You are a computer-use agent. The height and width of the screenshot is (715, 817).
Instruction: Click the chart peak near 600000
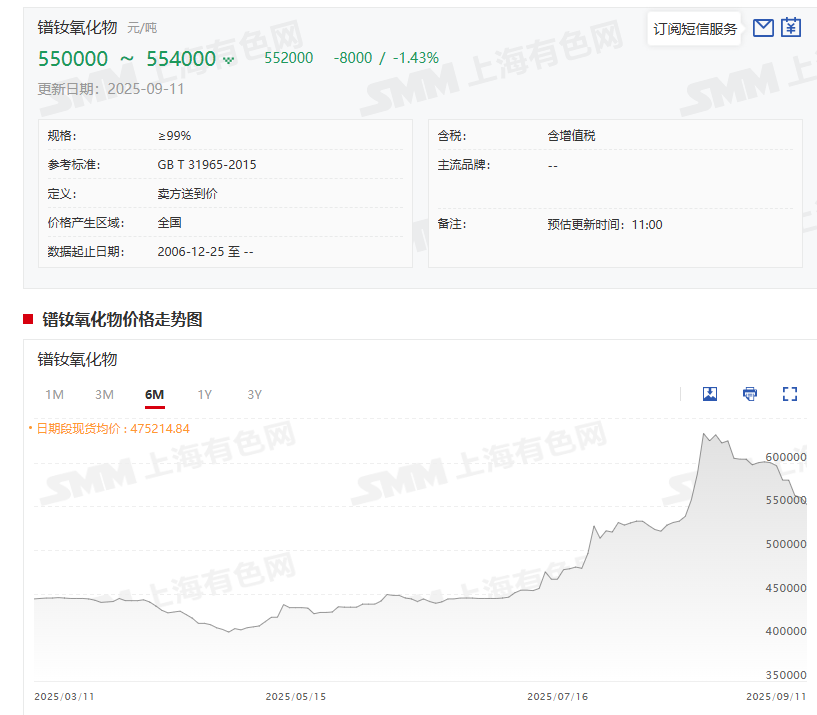(x=705, y=435)
